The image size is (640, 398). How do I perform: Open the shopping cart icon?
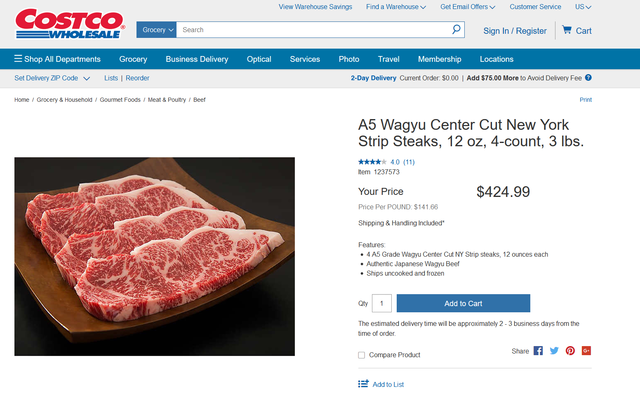tap(567, 30)
